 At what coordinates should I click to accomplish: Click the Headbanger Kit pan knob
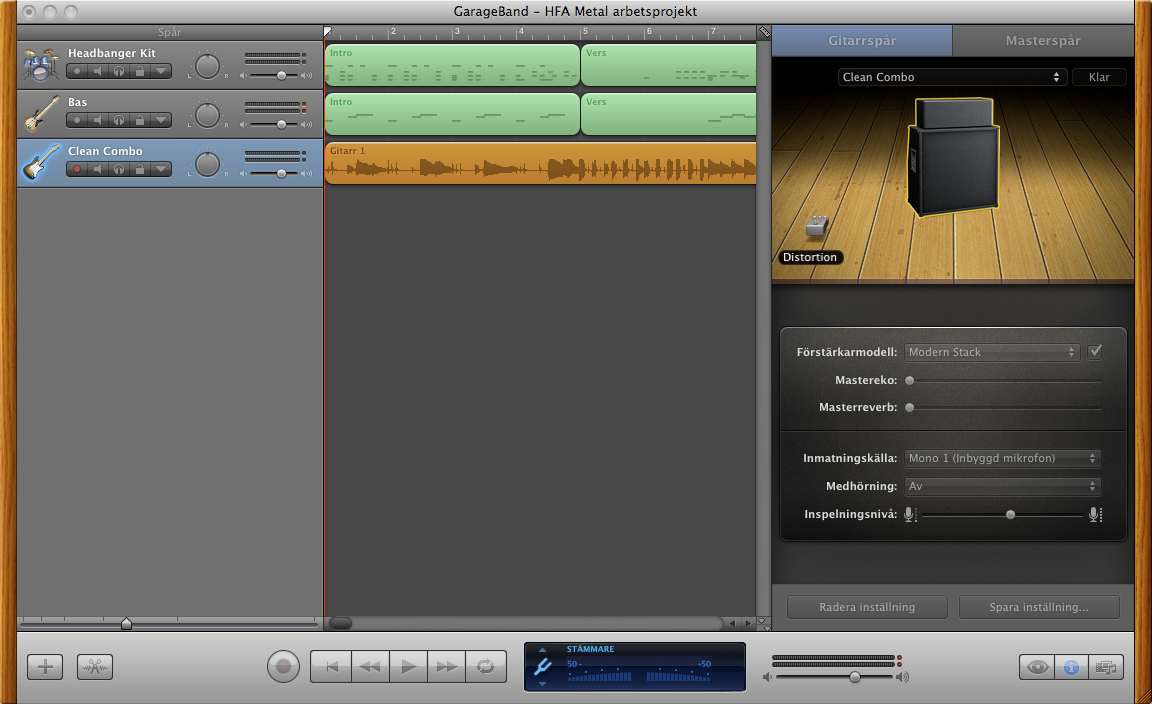tap(207, 66)
